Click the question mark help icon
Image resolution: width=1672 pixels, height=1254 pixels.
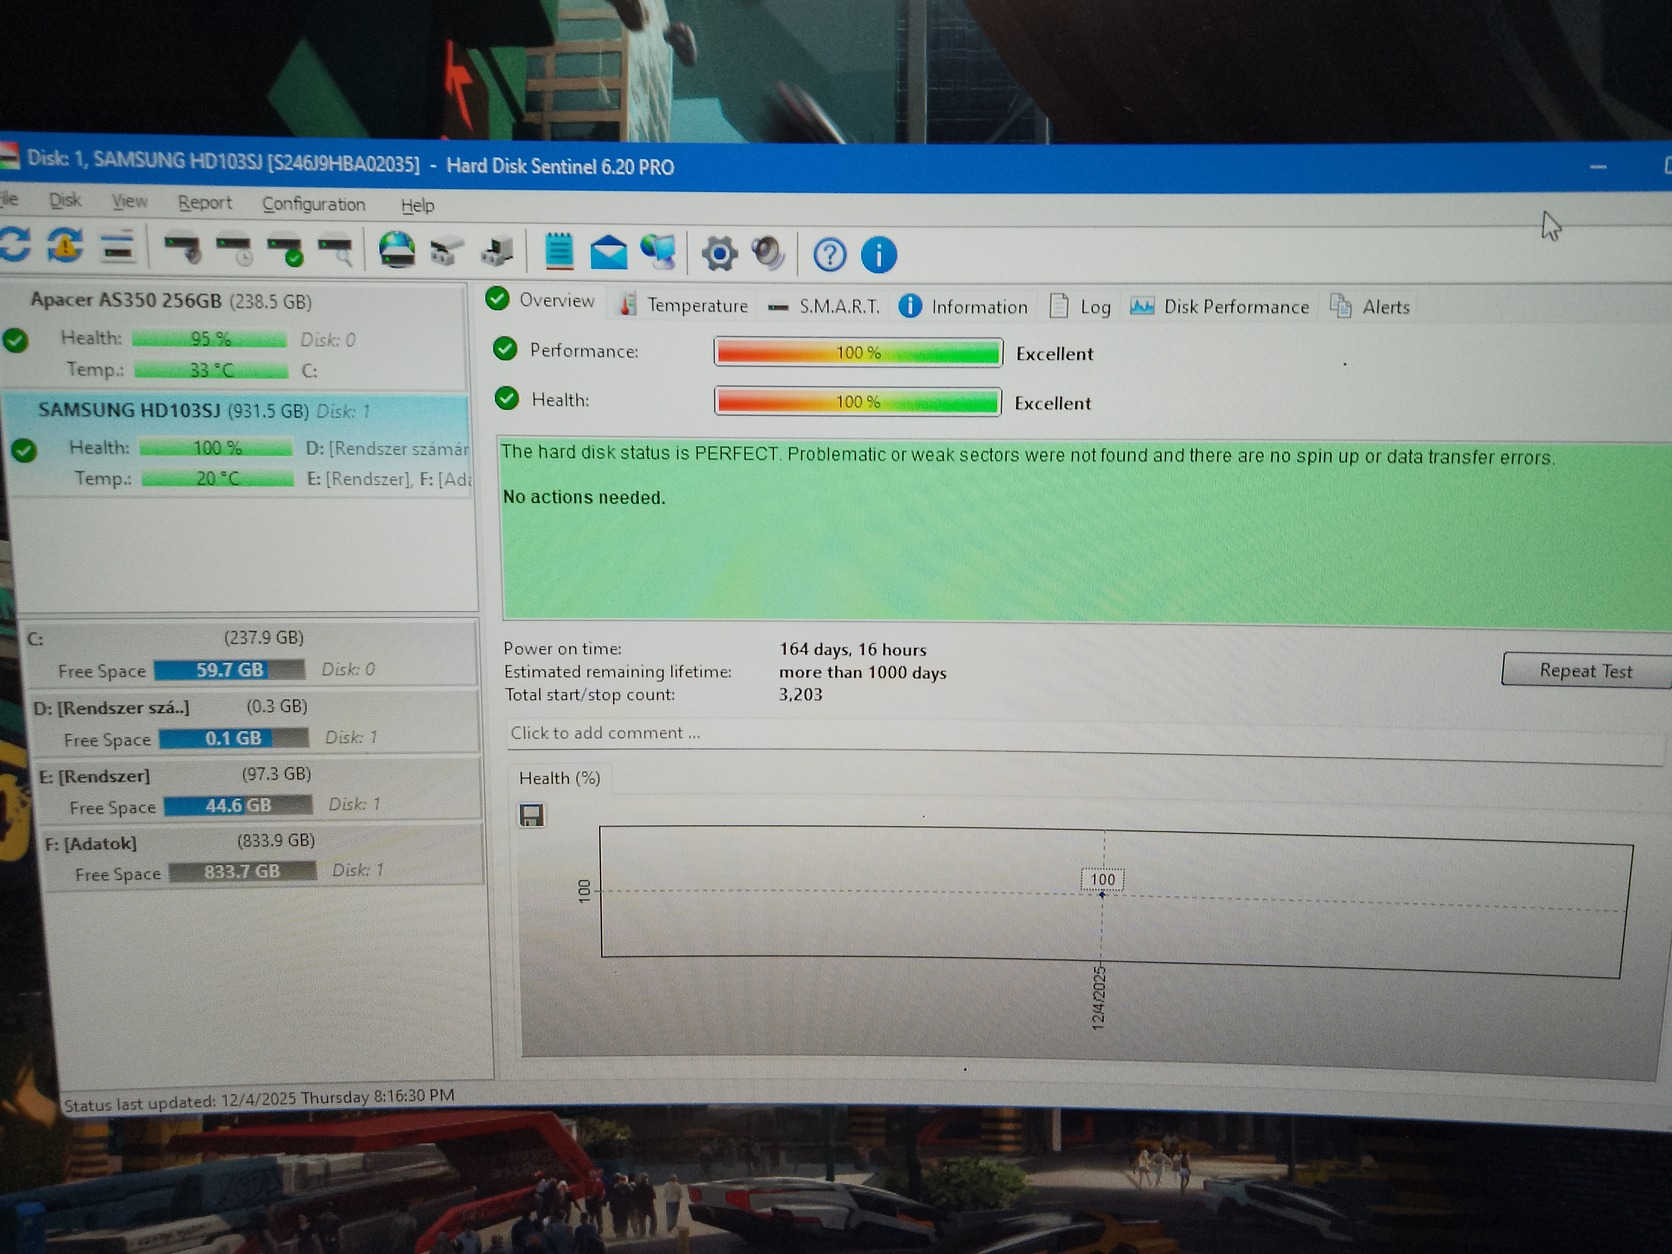(x=829, y=255)
